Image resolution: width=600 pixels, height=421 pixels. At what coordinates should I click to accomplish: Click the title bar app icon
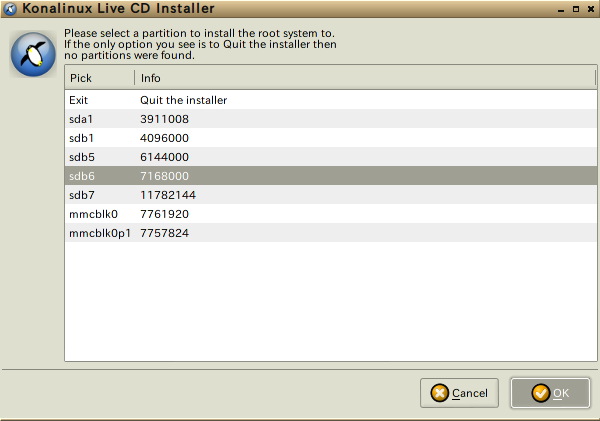(x=10, y=9)
